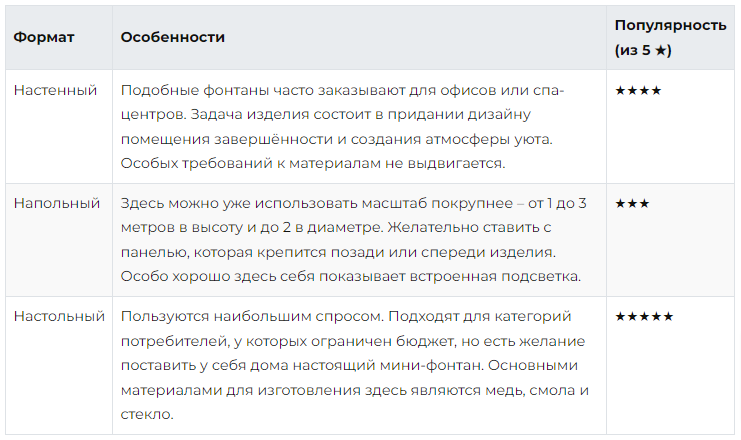Select the Напольный format cell
The height and width of the screenshot is (440, 741).
[x=57, y=203]
